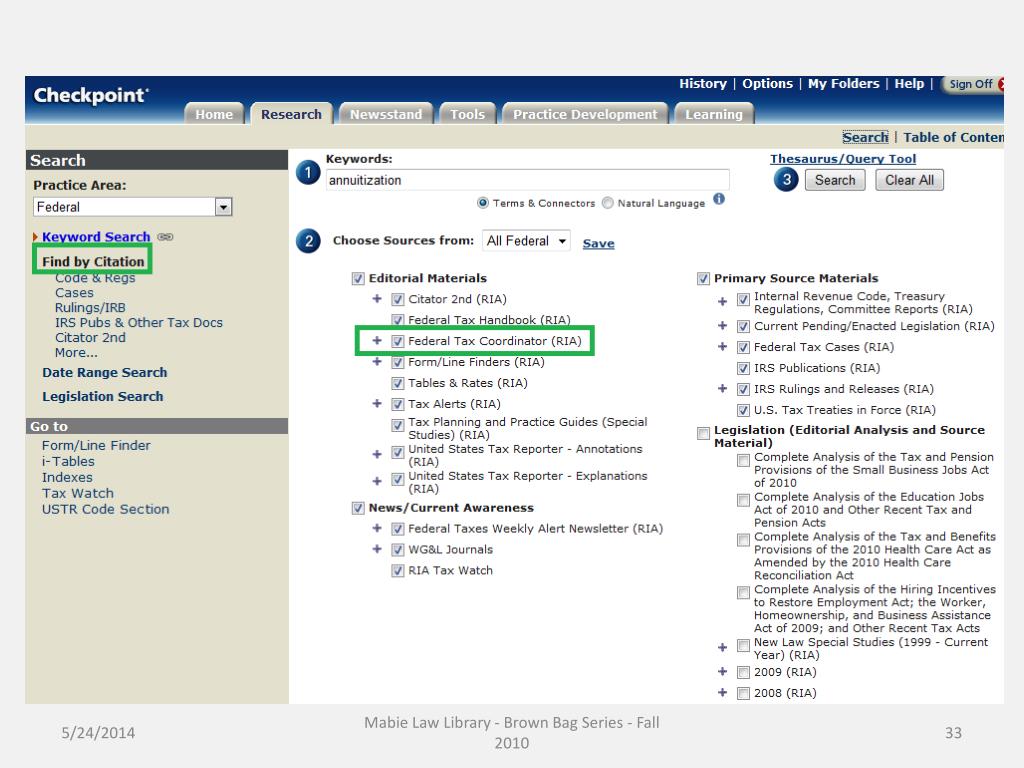Image resolution: width=1024 pixels, height=768 pixels.
Task: Check New Law Special Studies checkbox
Action: click(743, 646)
